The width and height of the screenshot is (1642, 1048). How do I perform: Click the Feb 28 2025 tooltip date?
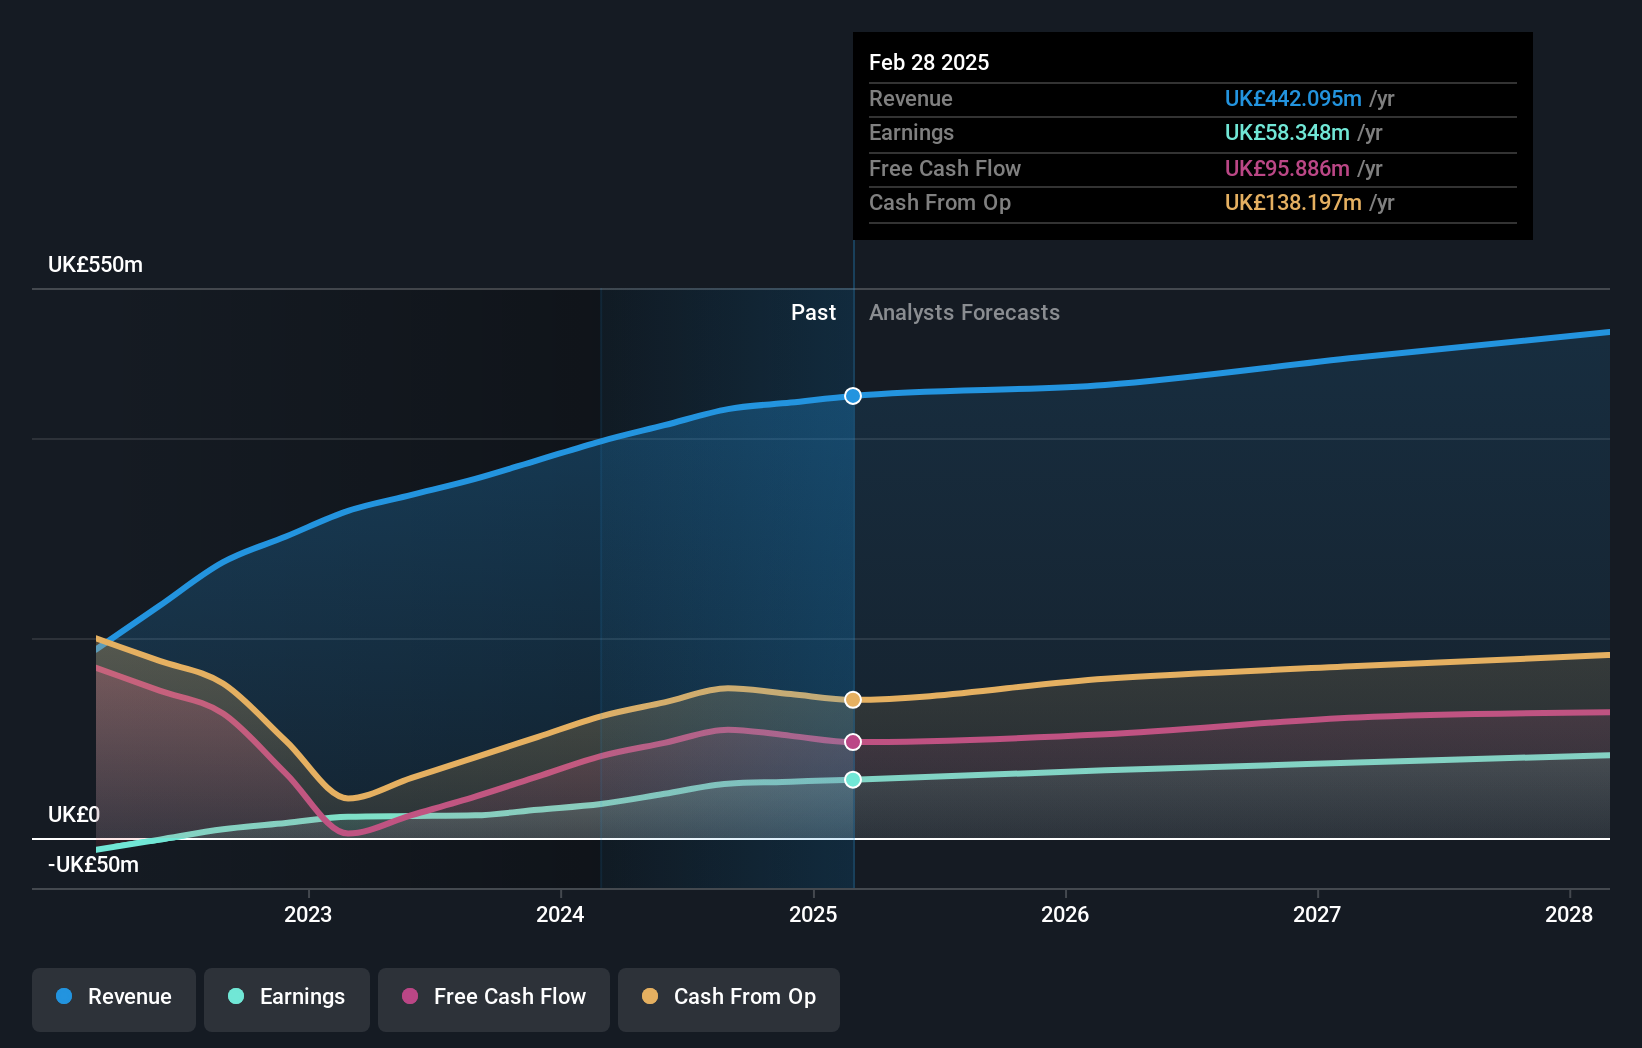pyautogui.click(x=929, y=62)
